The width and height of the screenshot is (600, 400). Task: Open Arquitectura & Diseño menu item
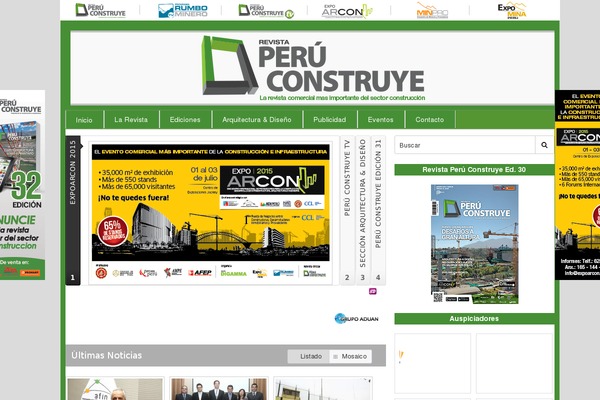pyautogui.click(x=257, y=120)
